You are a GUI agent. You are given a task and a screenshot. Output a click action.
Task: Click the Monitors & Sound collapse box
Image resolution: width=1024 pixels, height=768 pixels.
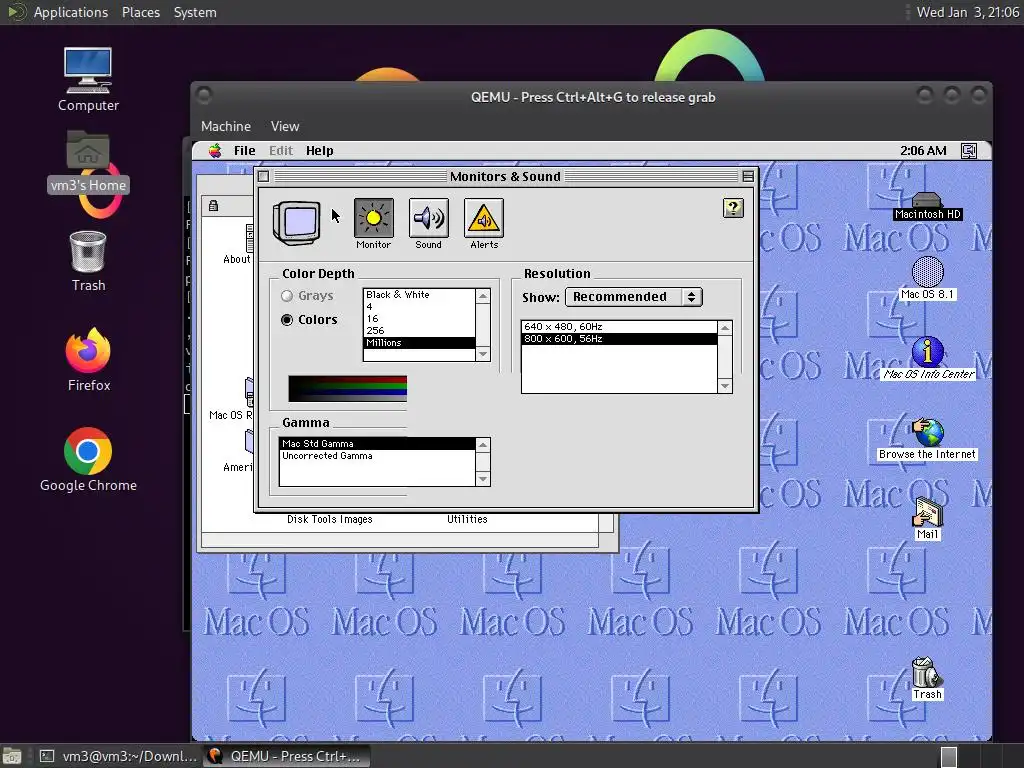point(748,176)
